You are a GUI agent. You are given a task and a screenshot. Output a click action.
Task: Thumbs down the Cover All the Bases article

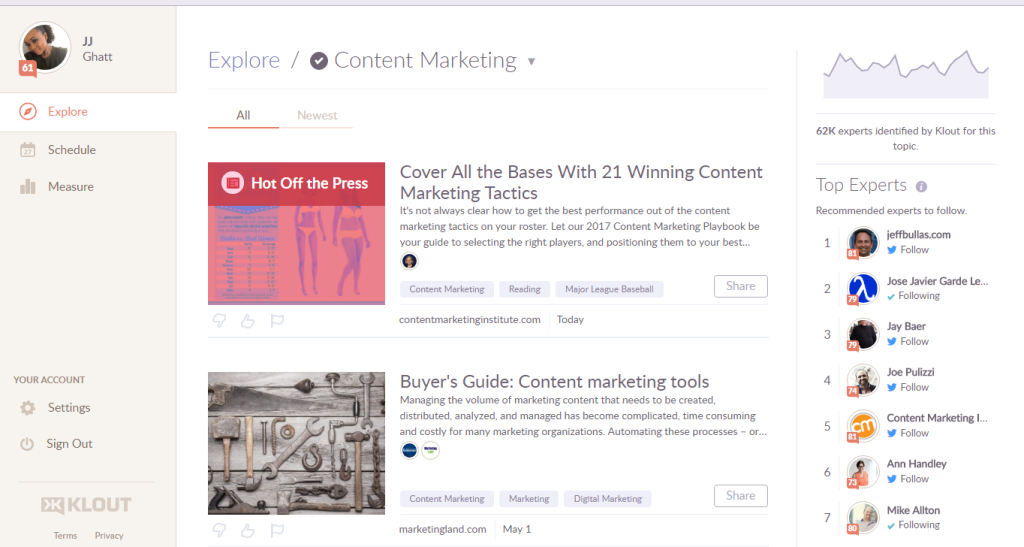click(x=219, y=320)
